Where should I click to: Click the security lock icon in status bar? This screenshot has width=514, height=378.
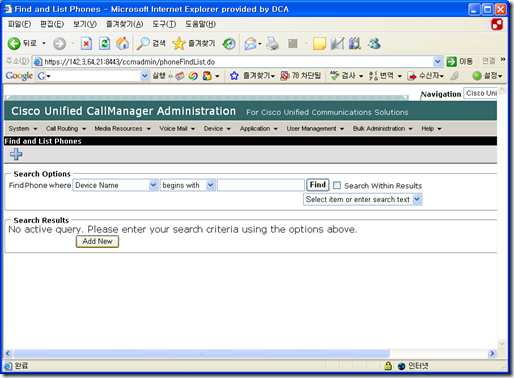pos(388,366)
